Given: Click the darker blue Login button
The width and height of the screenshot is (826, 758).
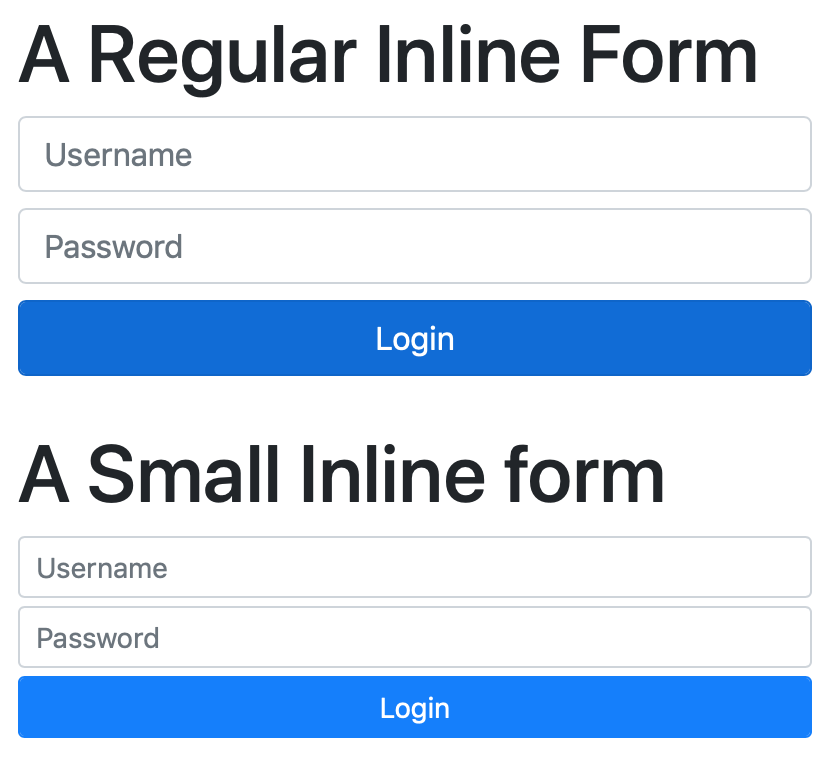Looking at the screenshot, I should (x=415, y=338).
